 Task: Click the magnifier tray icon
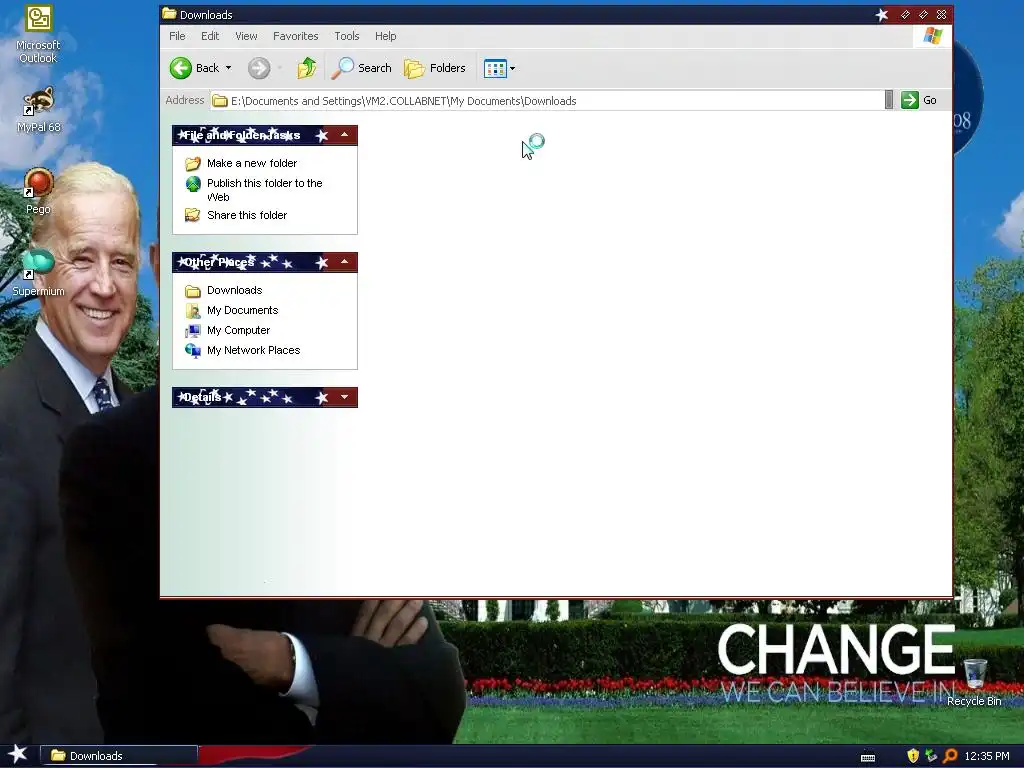click(x=950, y=756)
